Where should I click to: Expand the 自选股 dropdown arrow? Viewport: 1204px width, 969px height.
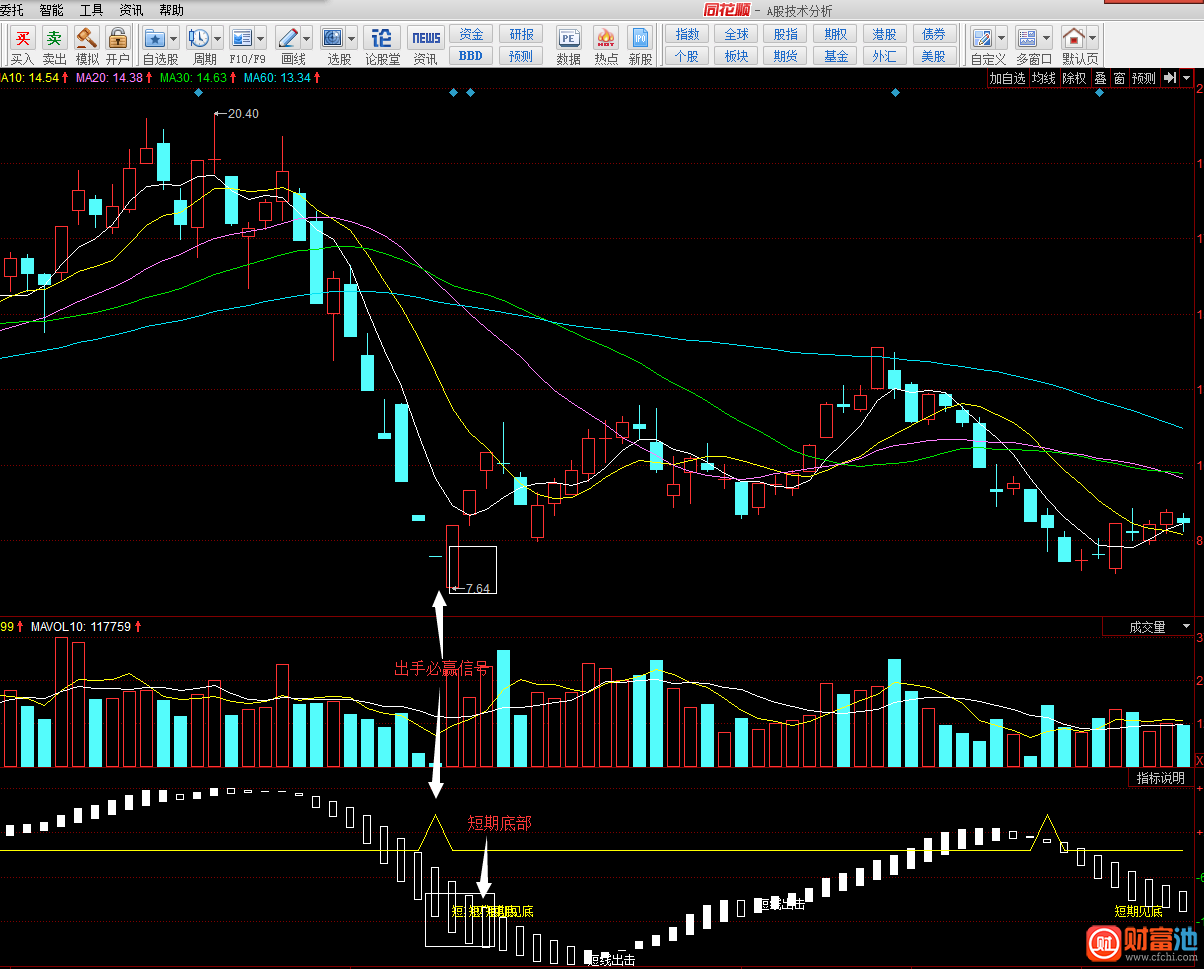tap(173, 38)
